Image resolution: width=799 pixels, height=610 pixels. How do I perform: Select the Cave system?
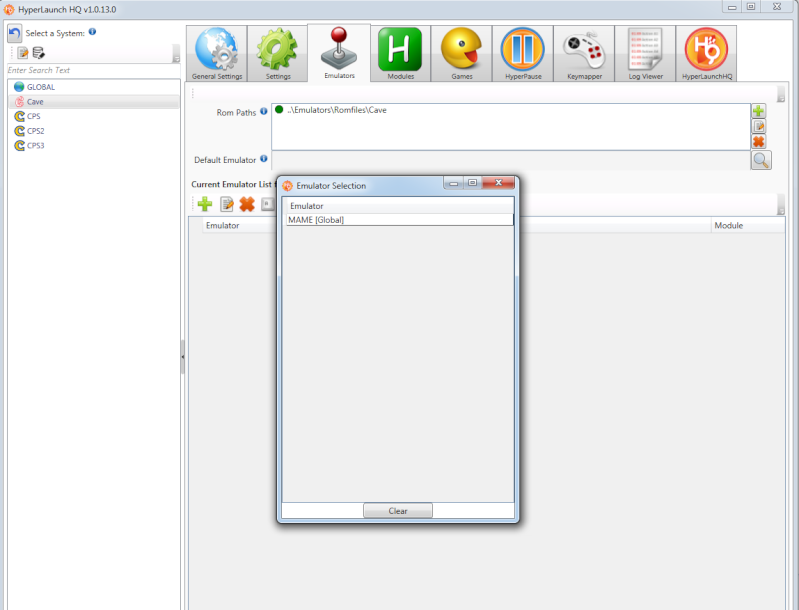[94, 102]
